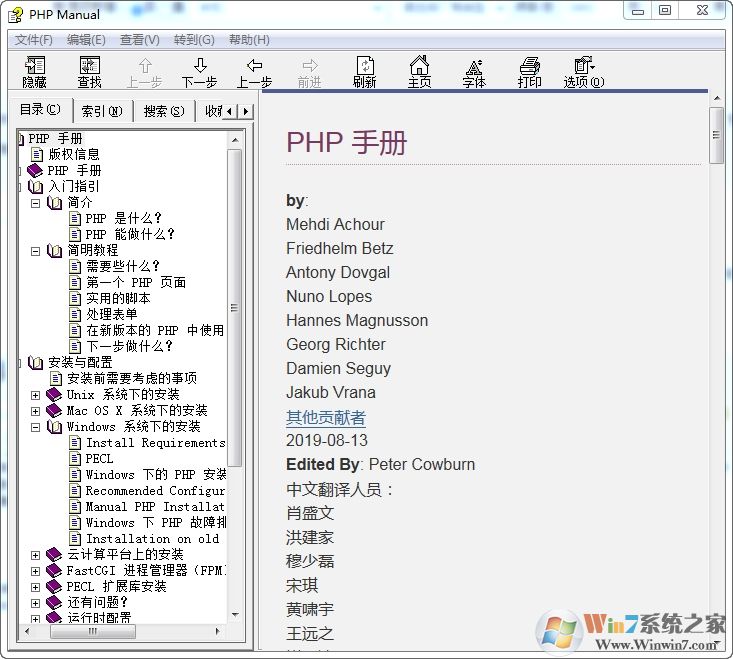Expand the Mac OS X 系统下的安装 node
This screenshot has width=733, height=659.
click(36, 411)
